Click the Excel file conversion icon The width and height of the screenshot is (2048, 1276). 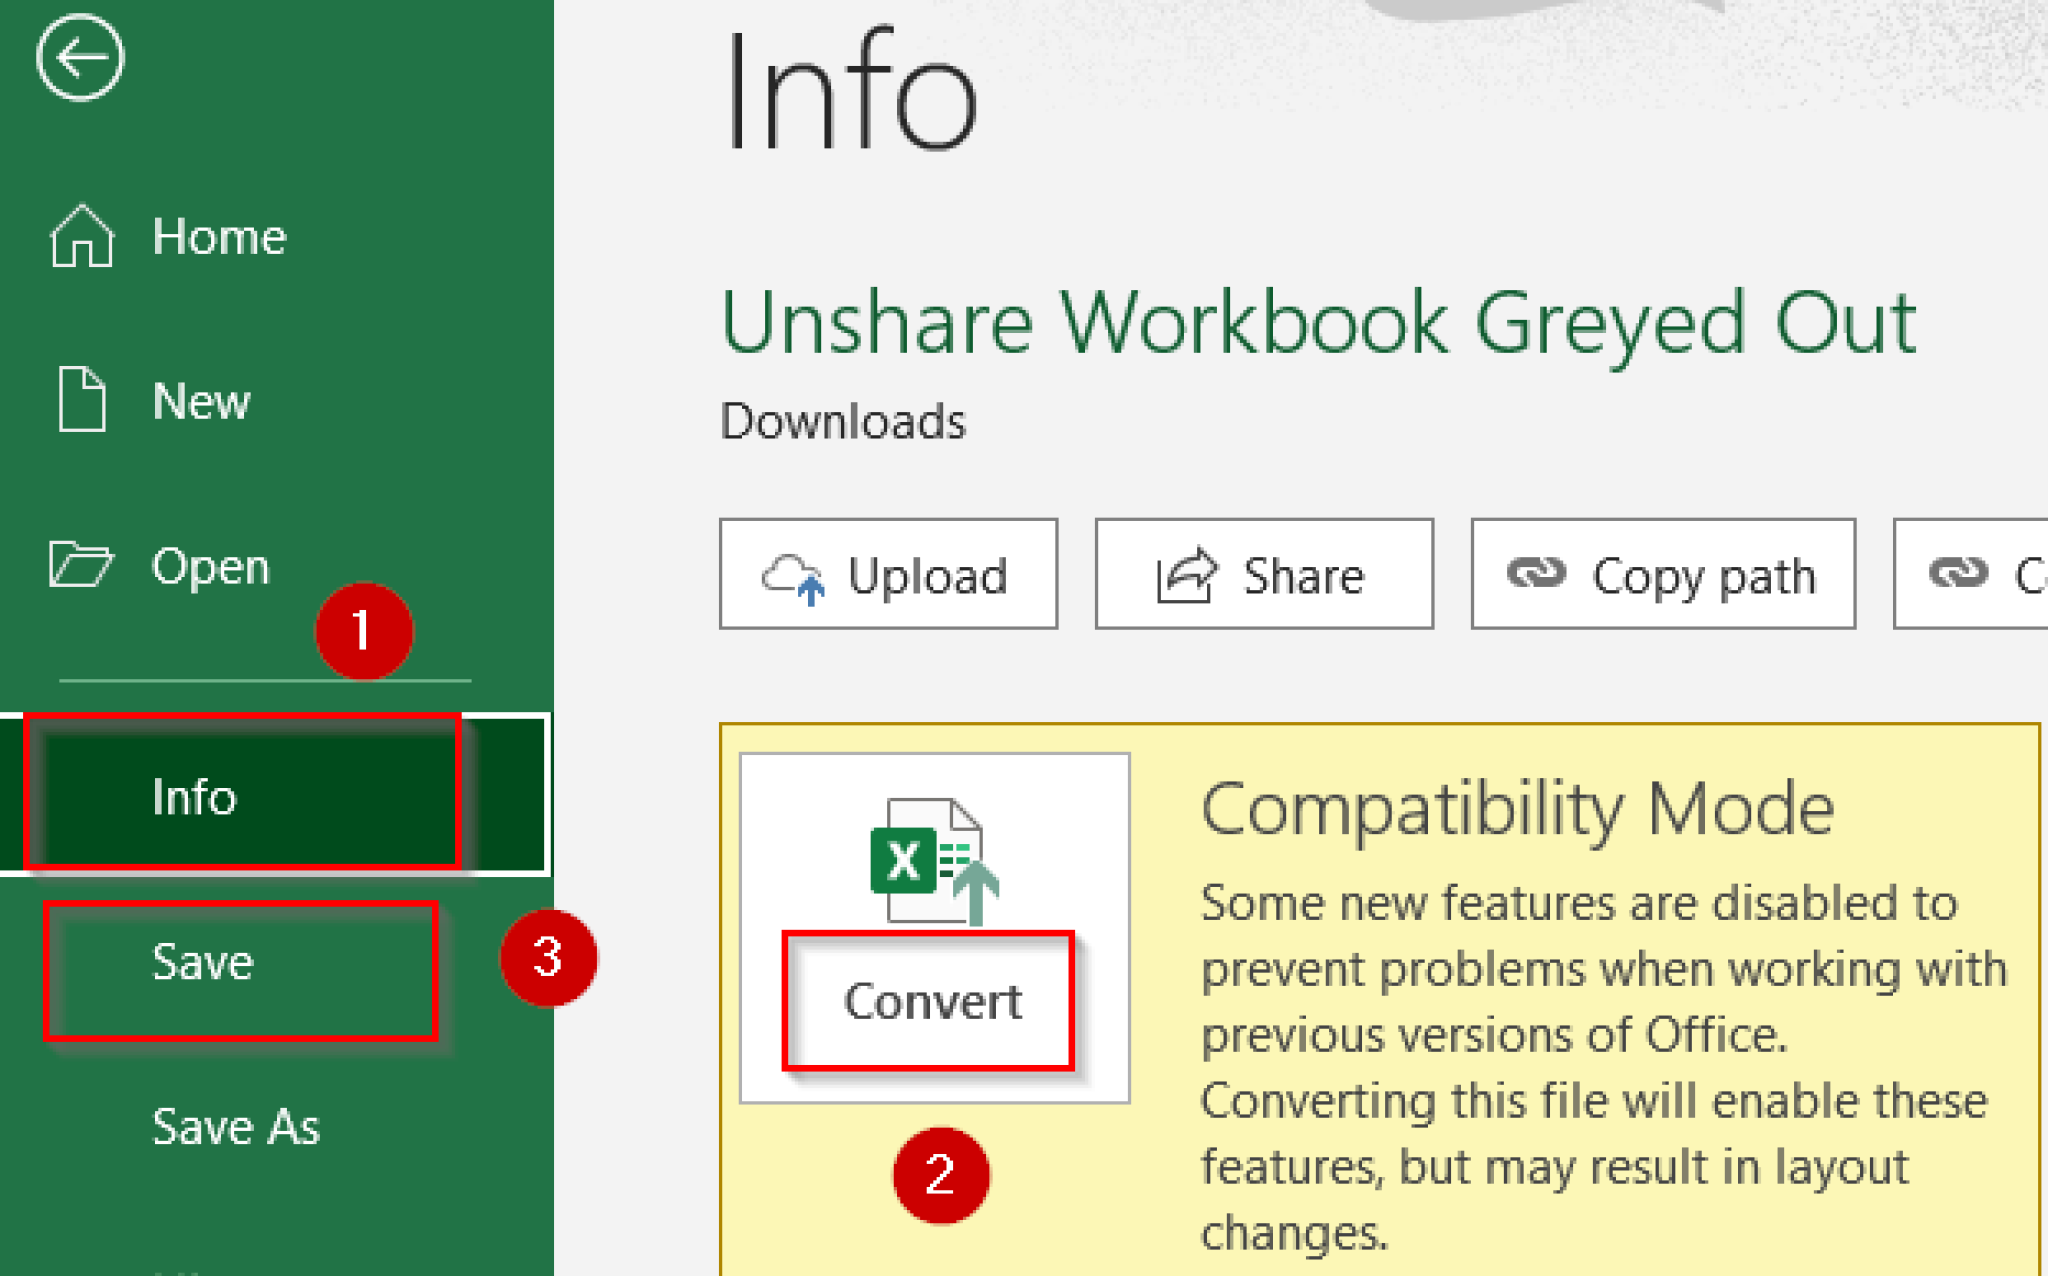point(933,860)
